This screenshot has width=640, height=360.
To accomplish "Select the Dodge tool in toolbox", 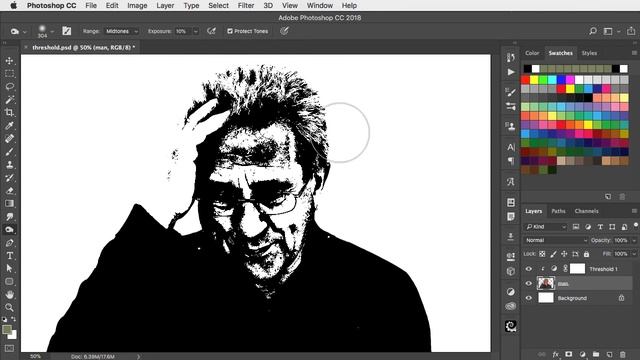I will pos(9,230).
